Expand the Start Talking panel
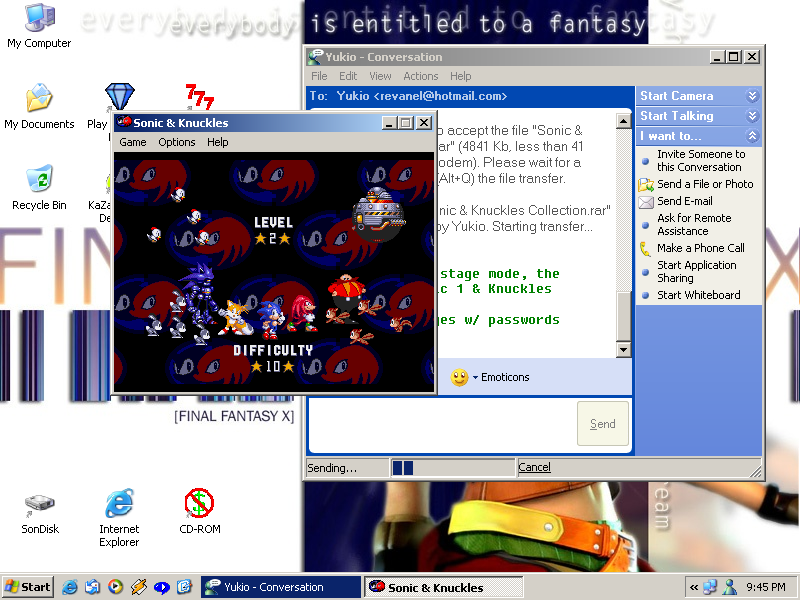This screenshot has height=600, width=800. [753, 116]
